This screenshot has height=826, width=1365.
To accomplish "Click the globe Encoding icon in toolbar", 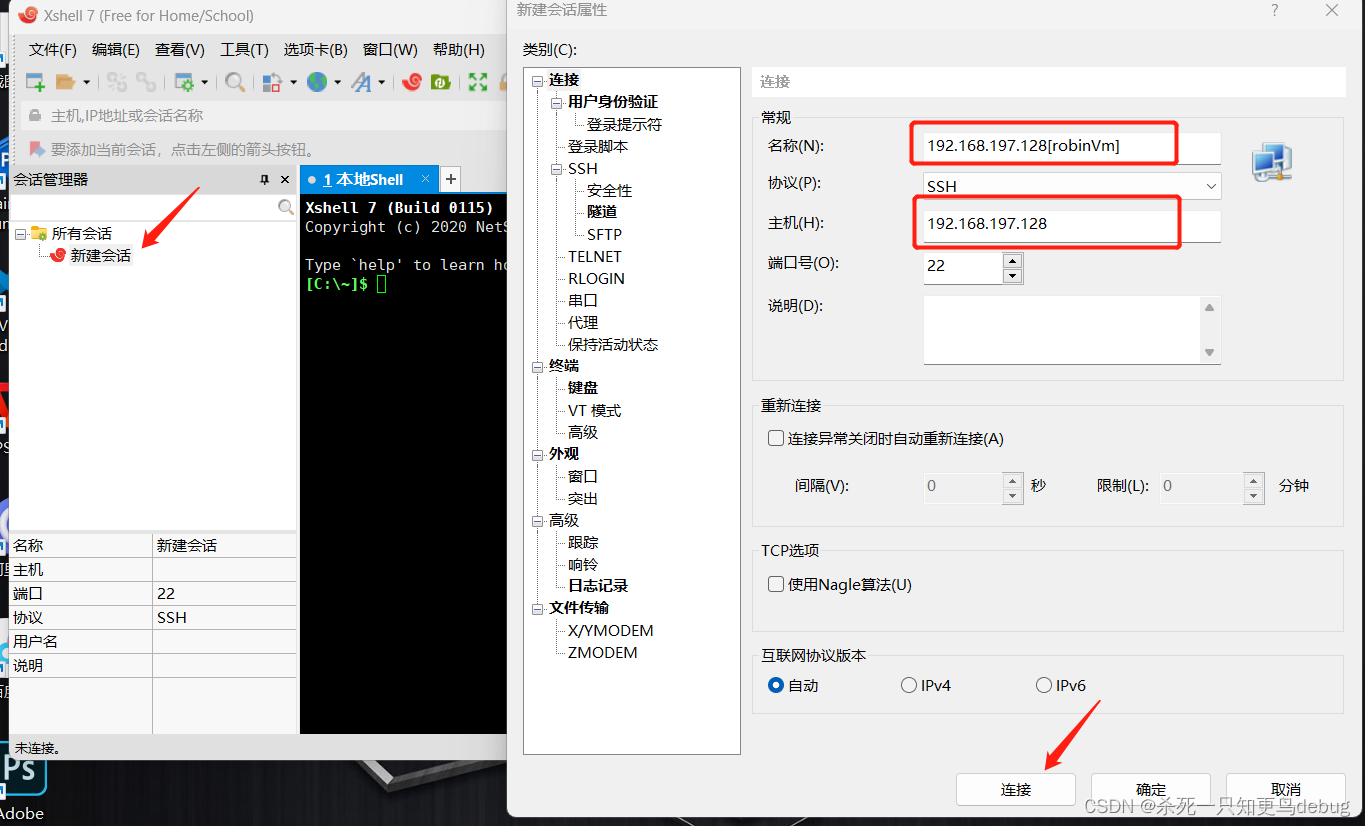I will 317,82.
